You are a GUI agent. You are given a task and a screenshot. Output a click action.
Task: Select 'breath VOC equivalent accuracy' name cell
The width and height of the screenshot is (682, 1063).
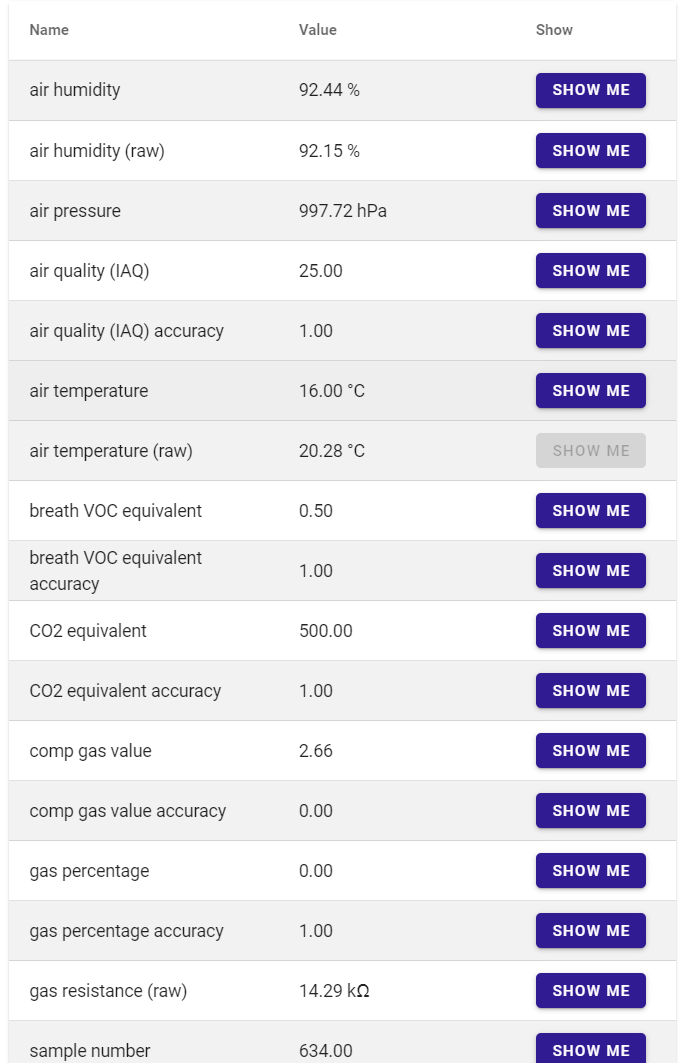click(116, 571)
